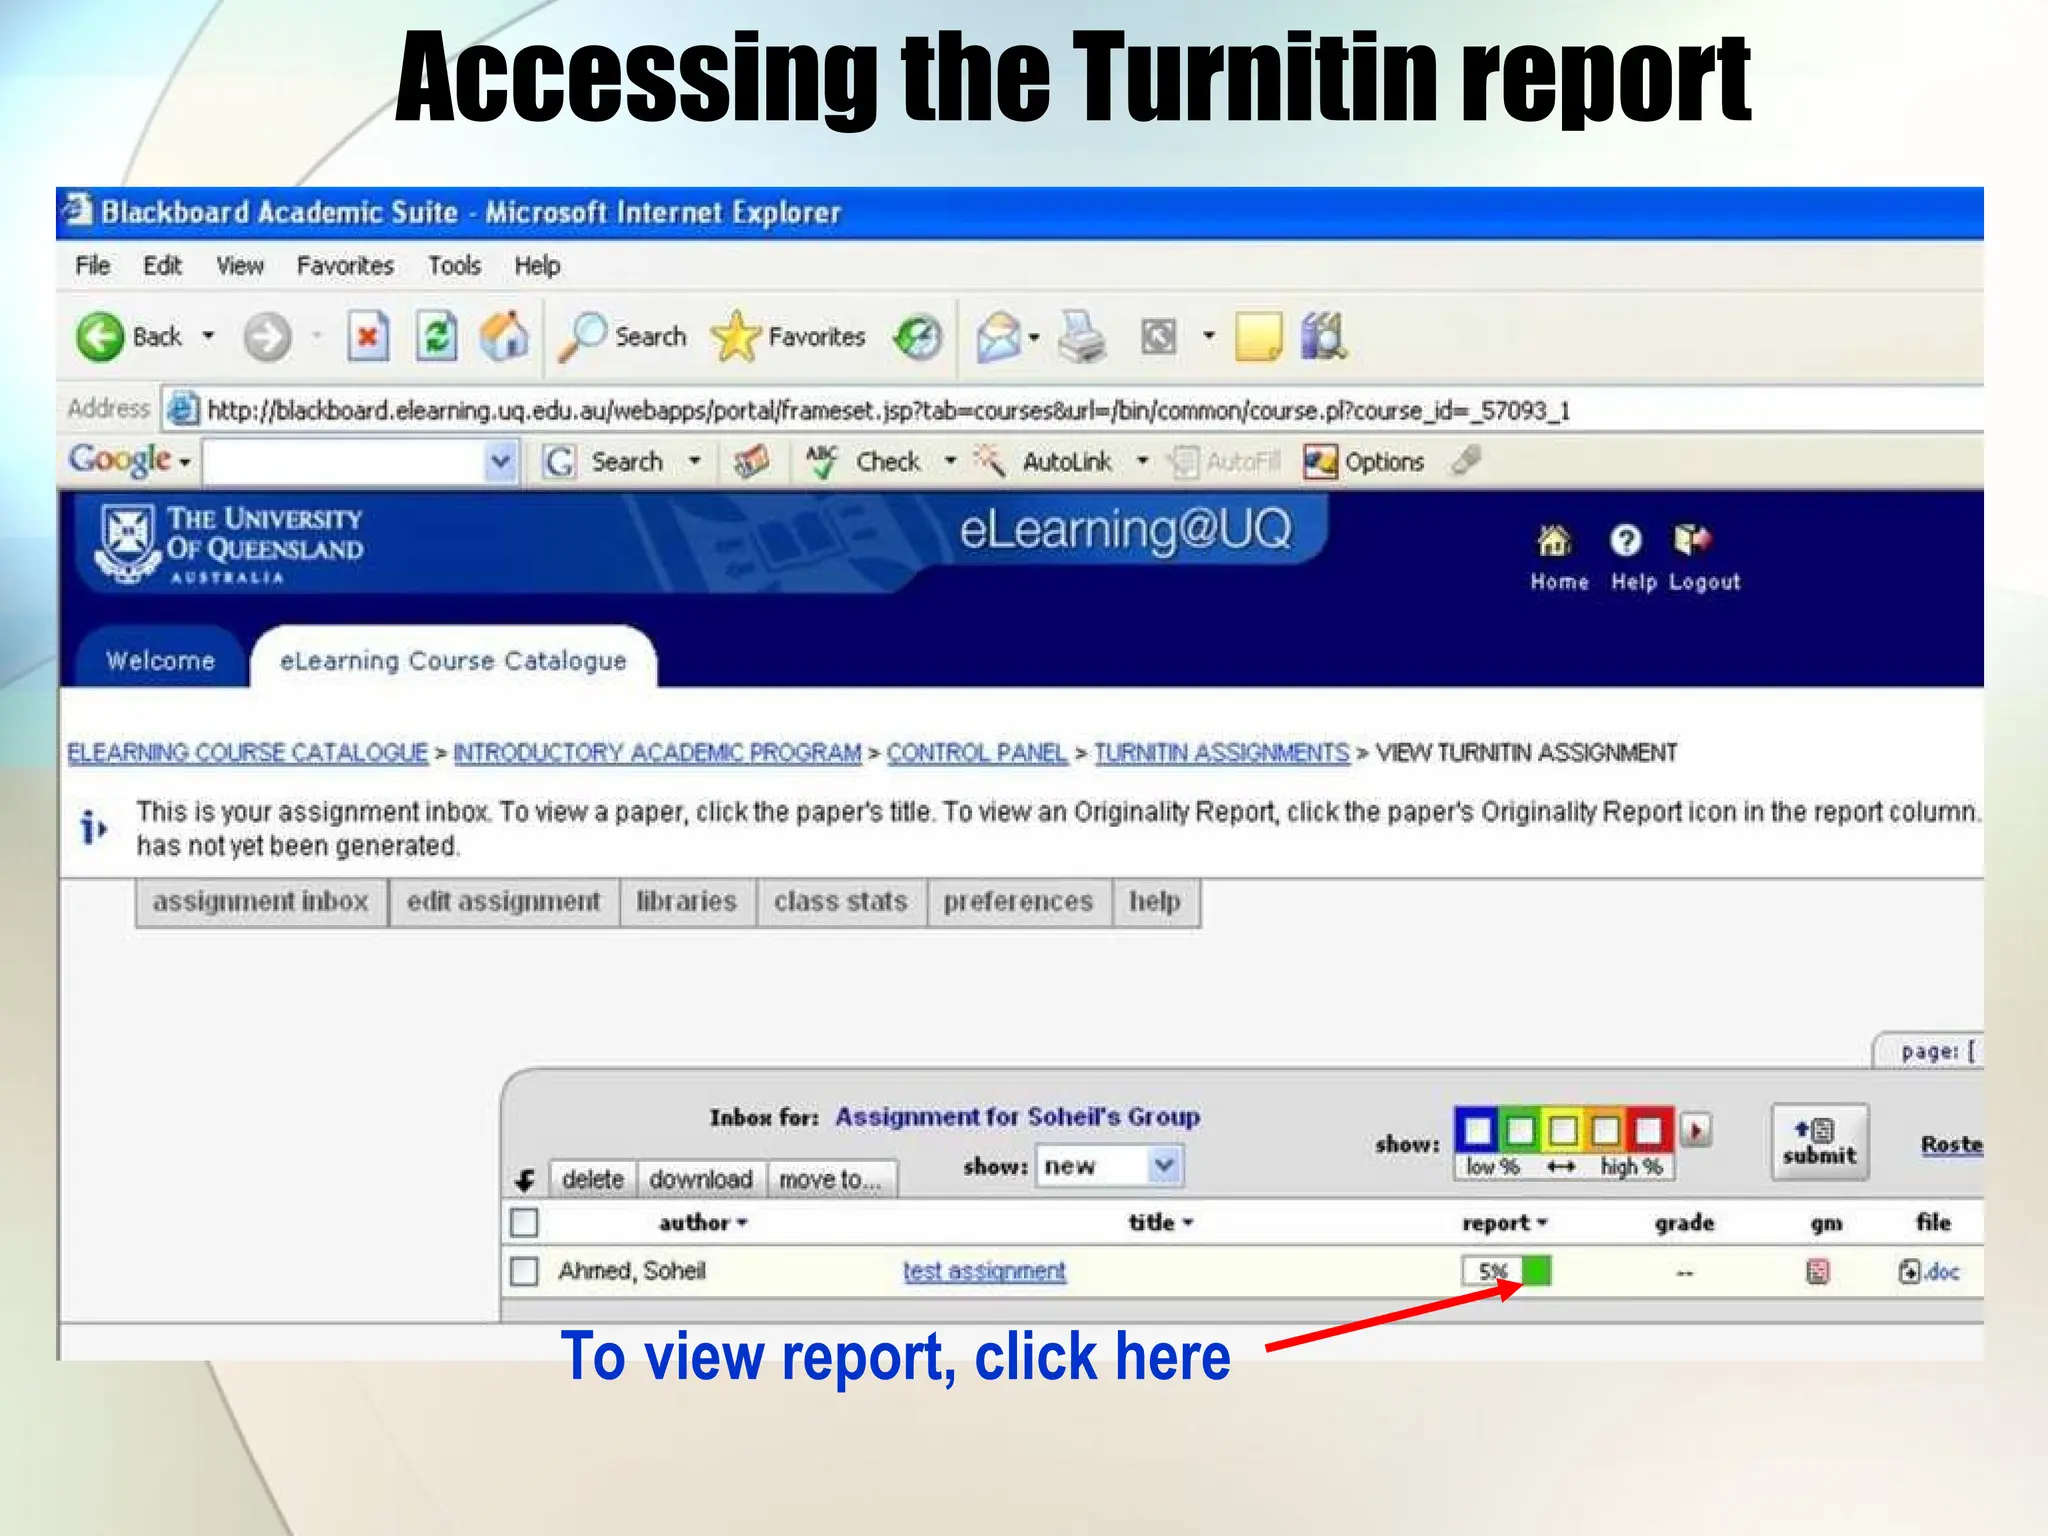Click the arrow beside the color filter boxes
The image size is (2048, 1536).
click(1695, 1131)
